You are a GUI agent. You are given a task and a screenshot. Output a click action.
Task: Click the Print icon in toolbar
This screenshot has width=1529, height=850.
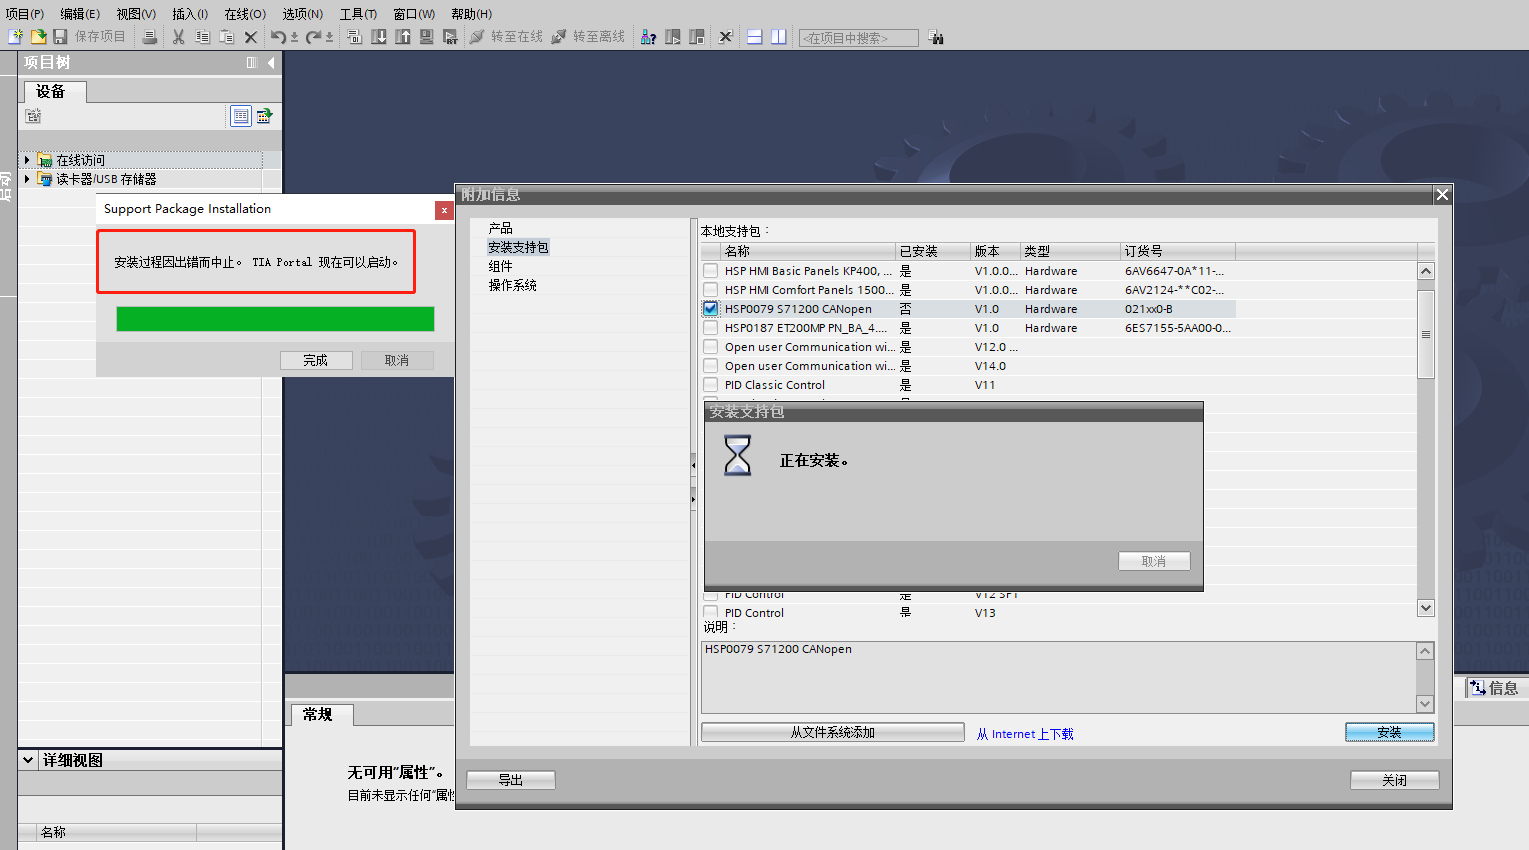click(149, 37)
